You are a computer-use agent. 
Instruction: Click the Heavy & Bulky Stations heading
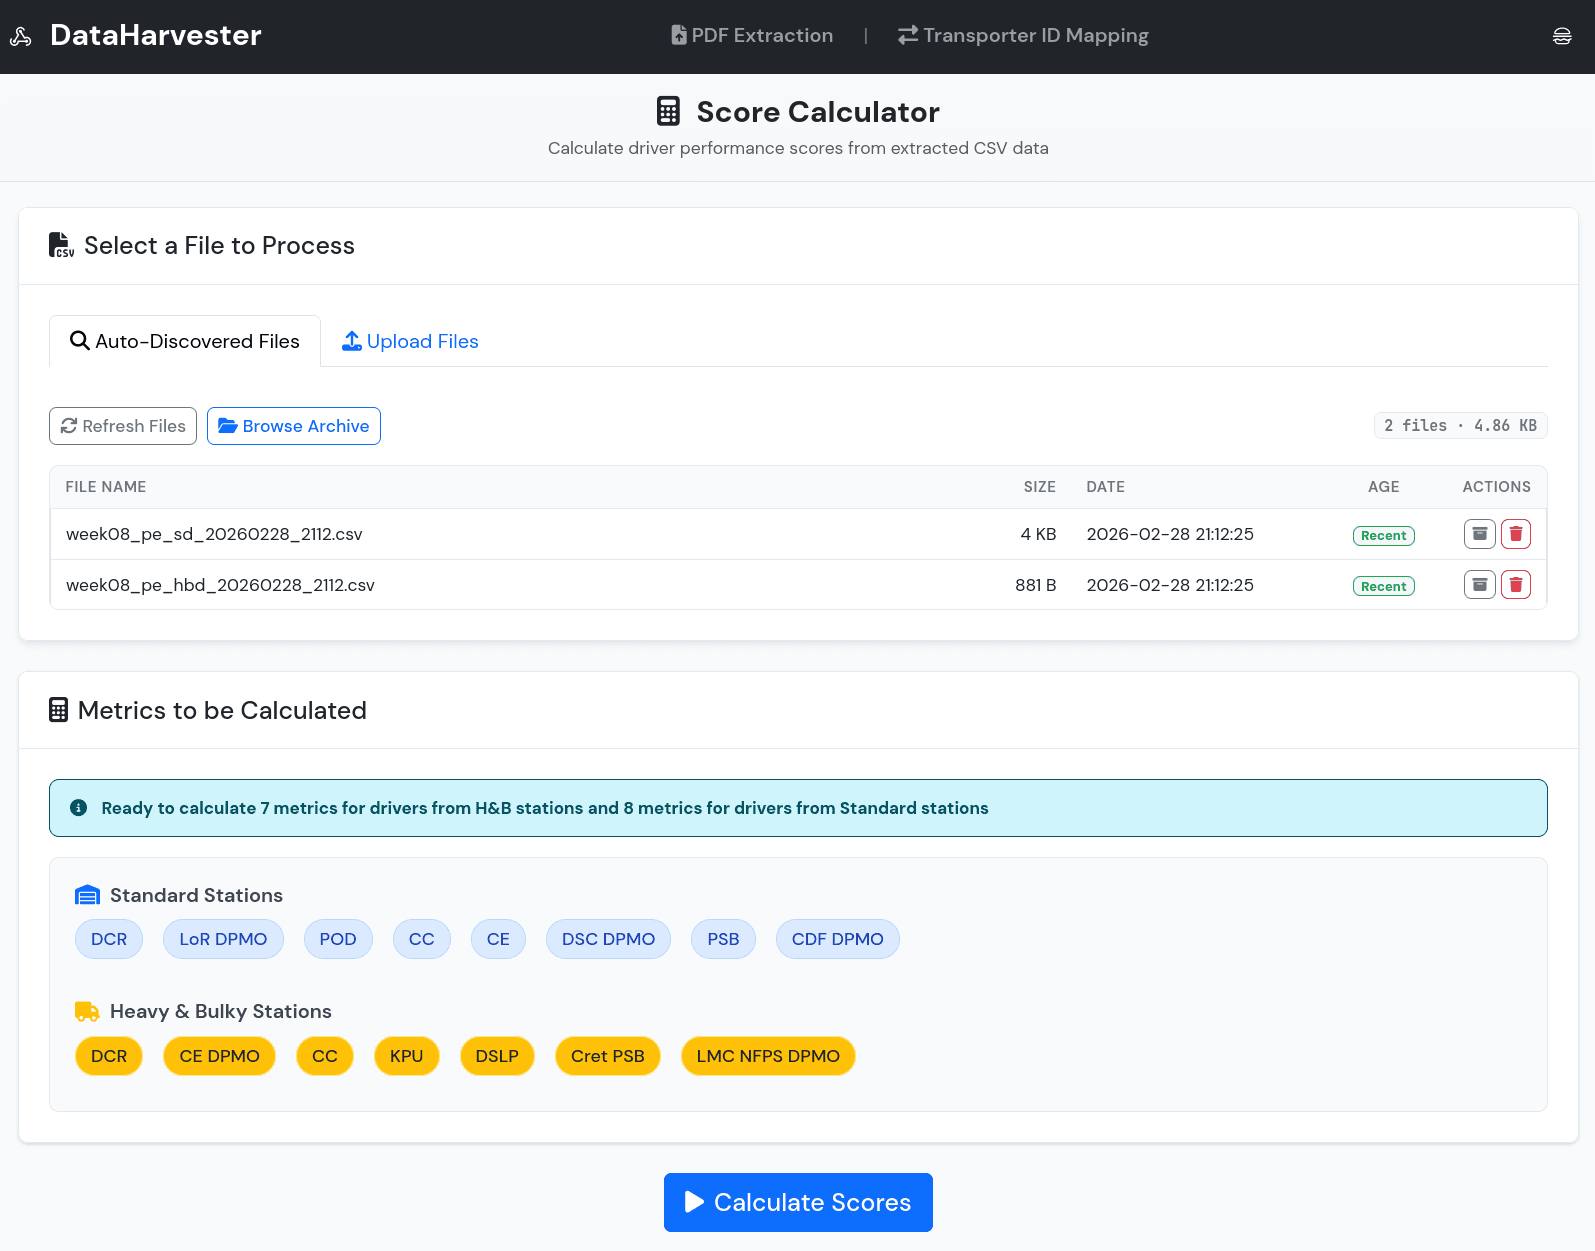pyautogui.click(x=221, y=1011)
